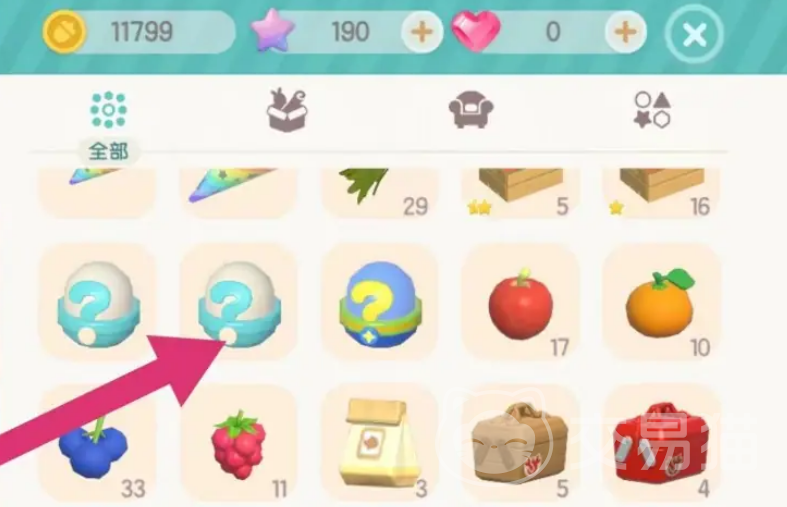Add more star currency with plus button
787x507 pixels.
click(422, 33)
